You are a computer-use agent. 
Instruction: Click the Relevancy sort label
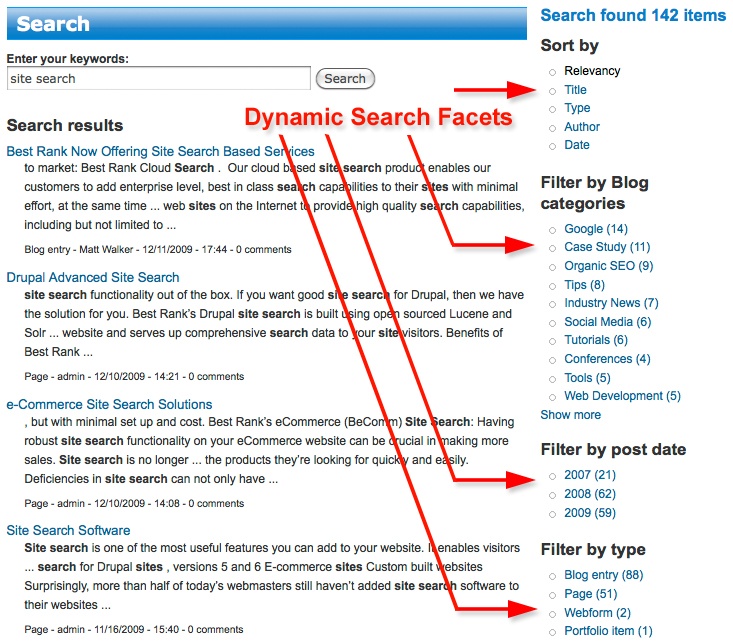pyautogui.click(x=592, y=71)
